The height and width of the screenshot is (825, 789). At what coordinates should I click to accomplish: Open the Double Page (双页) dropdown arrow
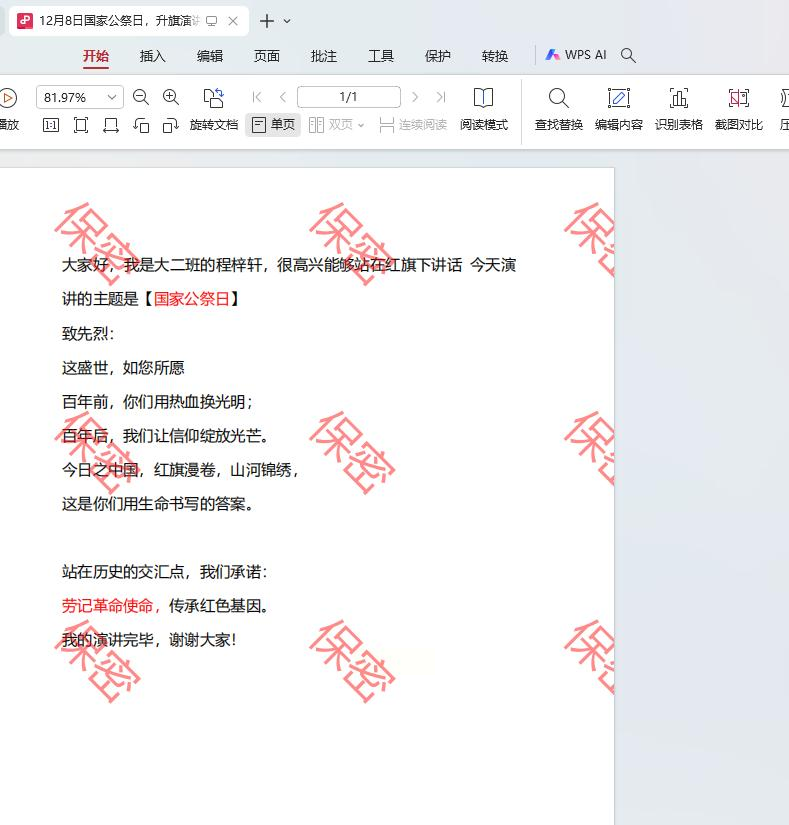pos(361,125)
